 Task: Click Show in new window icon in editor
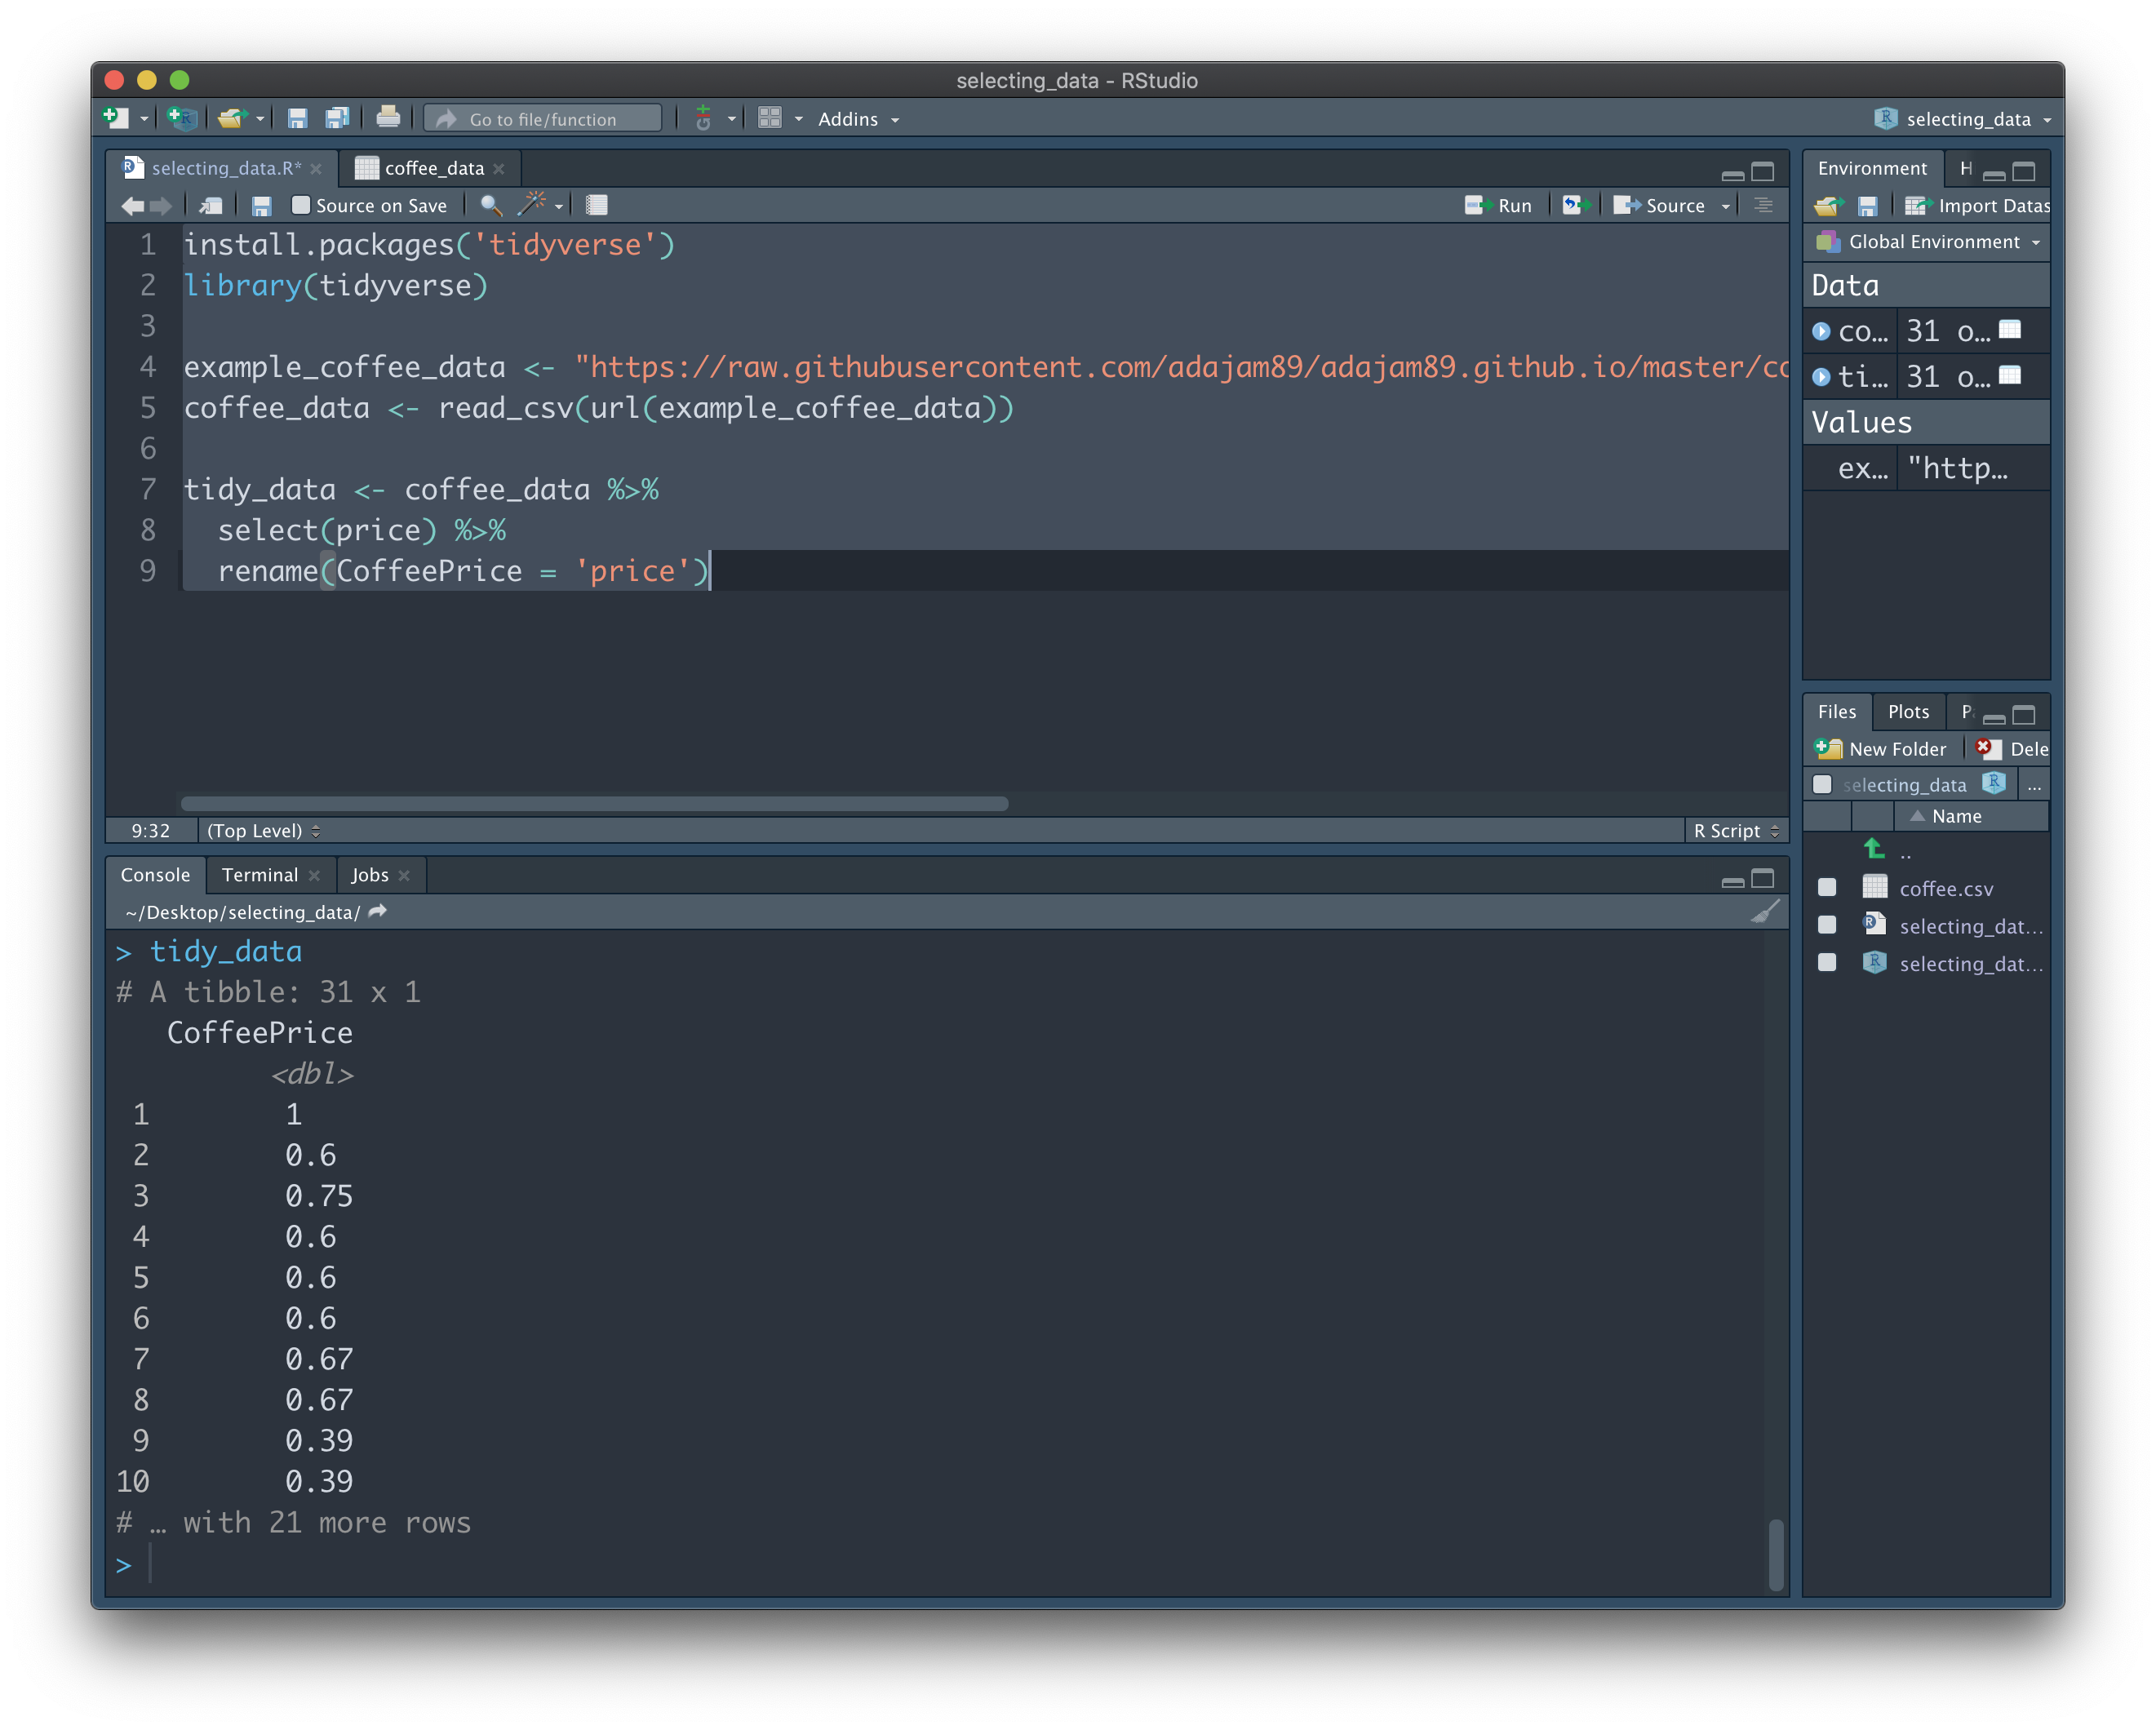(211, 205)
